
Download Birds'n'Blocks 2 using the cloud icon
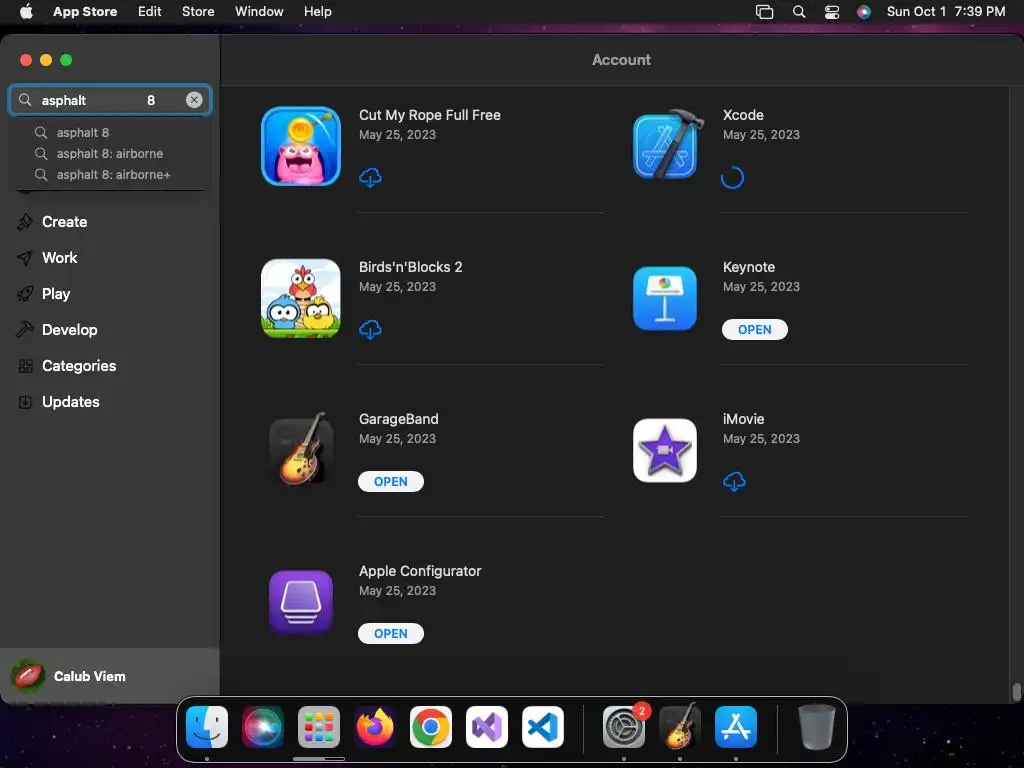pyautogui.click(x=370, y=330)
